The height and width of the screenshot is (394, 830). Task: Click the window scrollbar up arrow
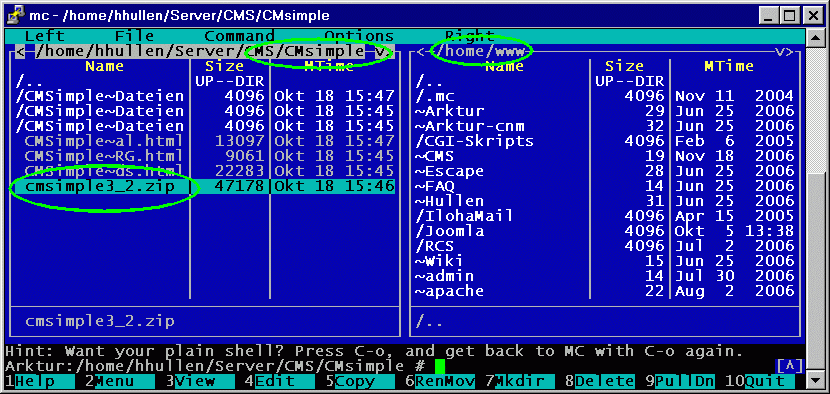[x=816, y=37]
